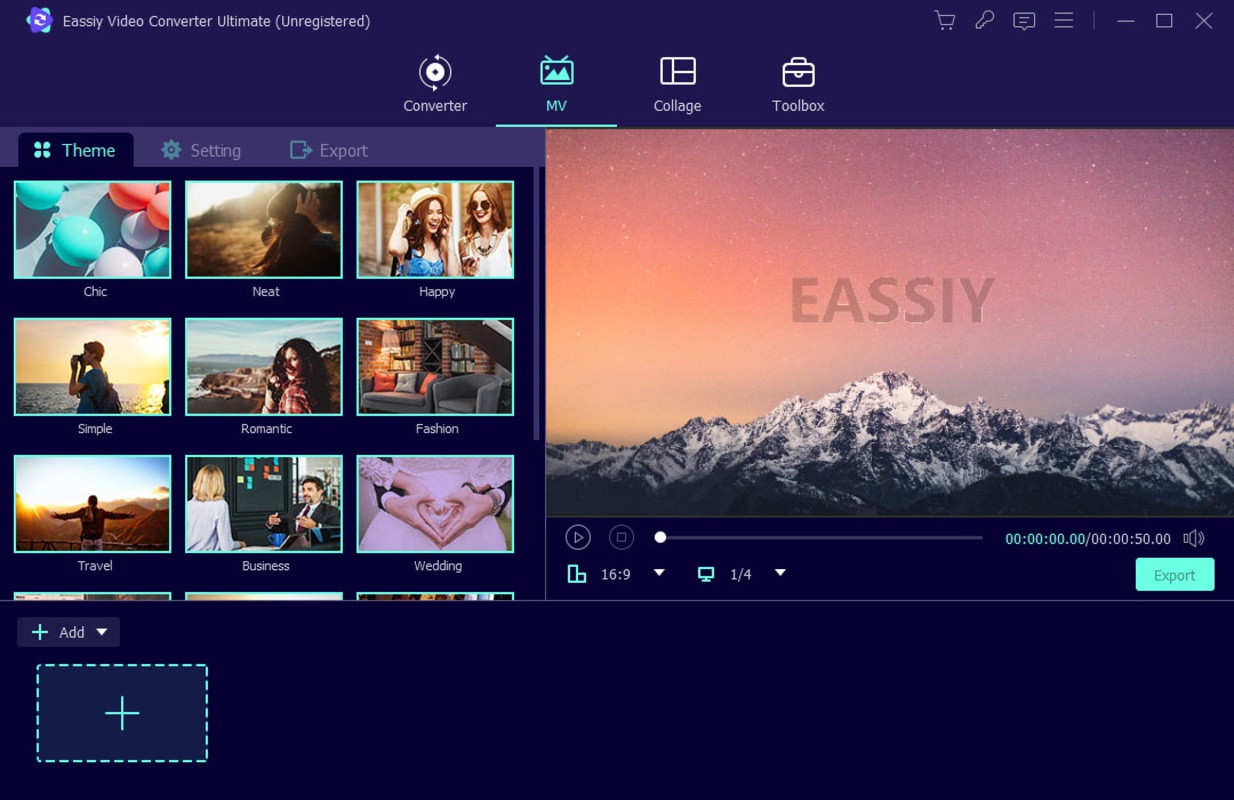Image resolution: width=1234 pixels, height=800 pixels.
Task: Open the Add files dropdown arrow
Action: [x=102, y=632]
